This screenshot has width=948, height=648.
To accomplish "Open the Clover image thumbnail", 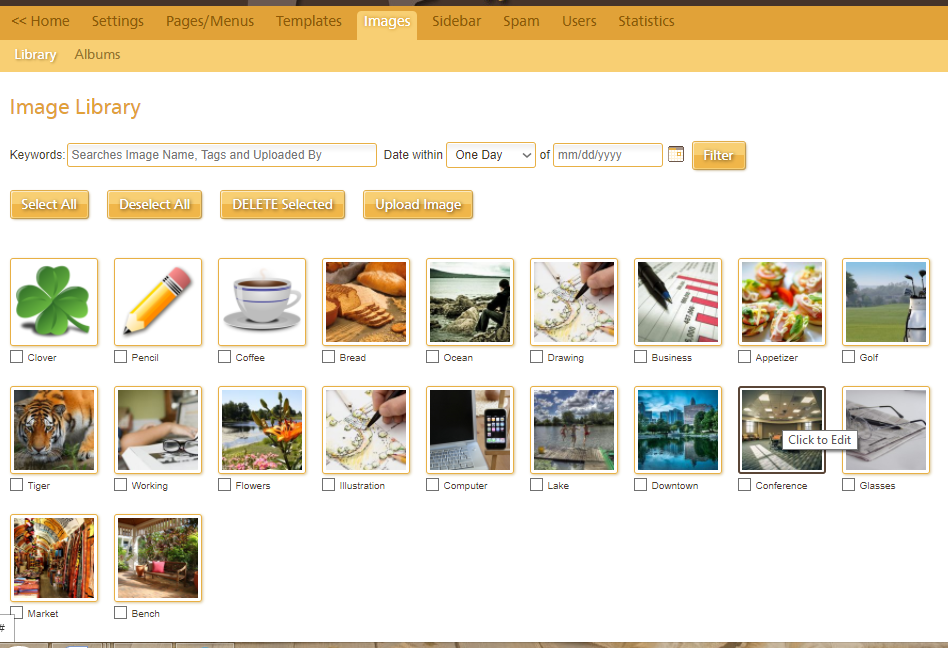I will point(54,302).
